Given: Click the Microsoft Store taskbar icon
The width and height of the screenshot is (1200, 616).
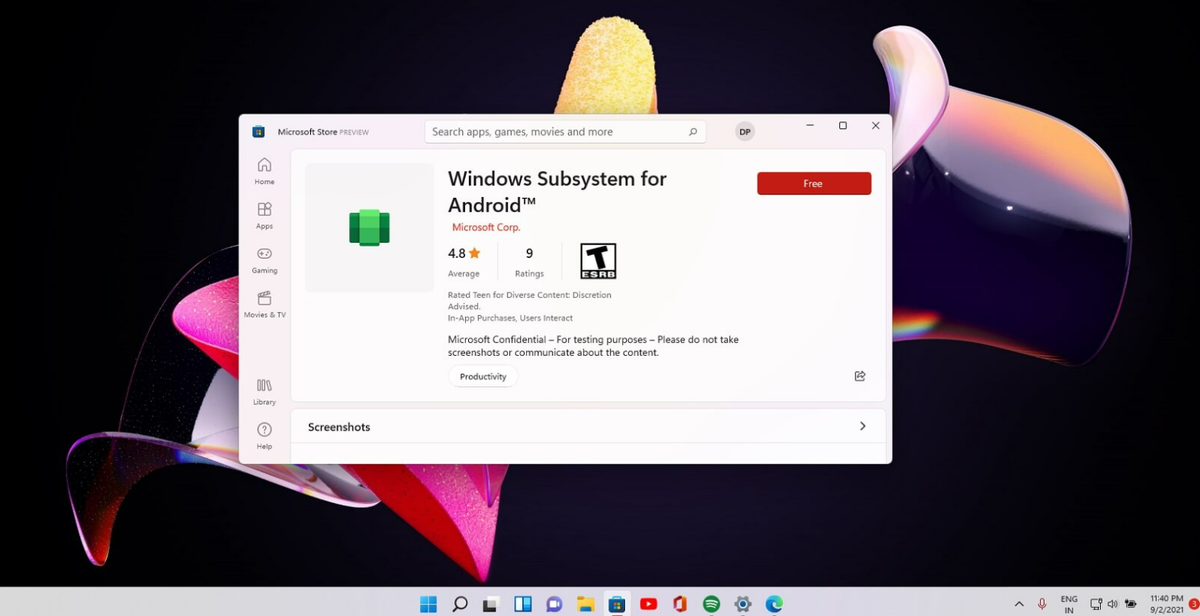Looking at the screenshot, I should pyautogui.click(x=617, y=603).
